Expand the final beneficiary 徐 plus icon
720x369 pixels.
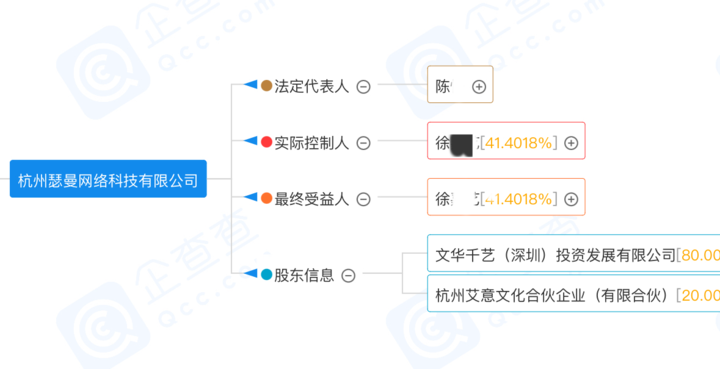pos(571,200)
